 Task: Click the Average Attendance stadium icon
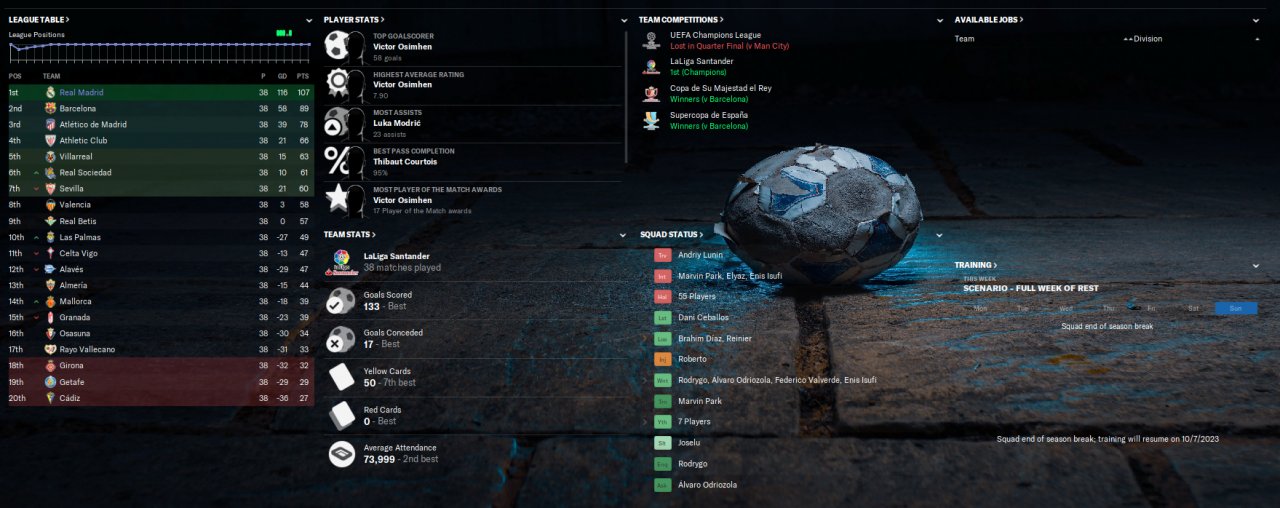pos(342,454)
